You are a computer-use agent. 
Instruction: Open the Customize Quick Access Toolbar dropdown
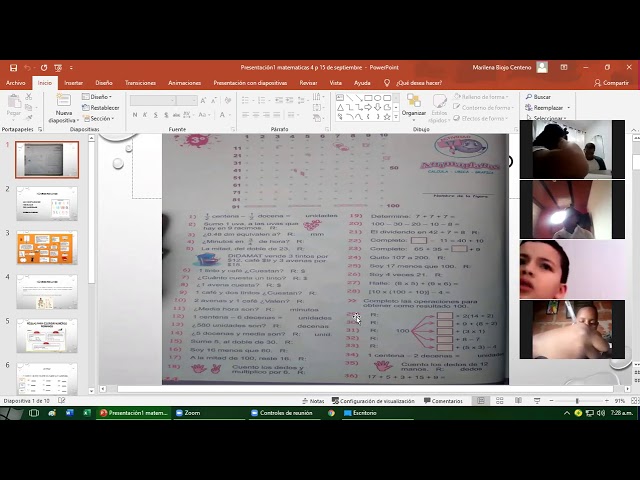71,68
